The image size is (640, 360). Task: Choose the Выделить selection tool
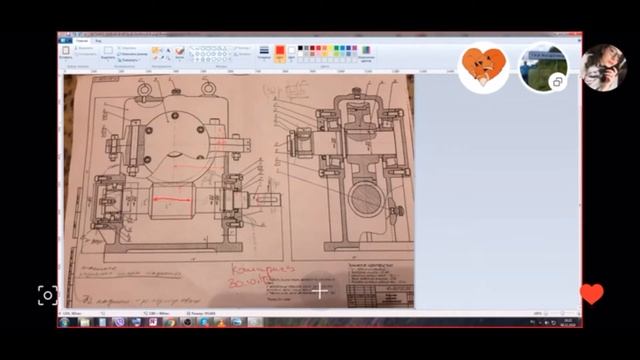(x=108, y=52)
